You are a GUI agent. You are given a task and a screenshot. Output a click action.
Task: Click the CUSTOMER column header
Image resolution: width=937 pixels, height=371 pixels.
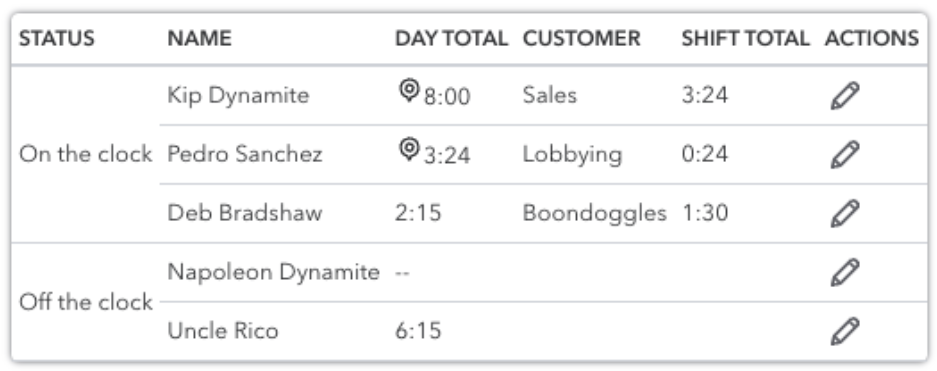pos(581,39)
